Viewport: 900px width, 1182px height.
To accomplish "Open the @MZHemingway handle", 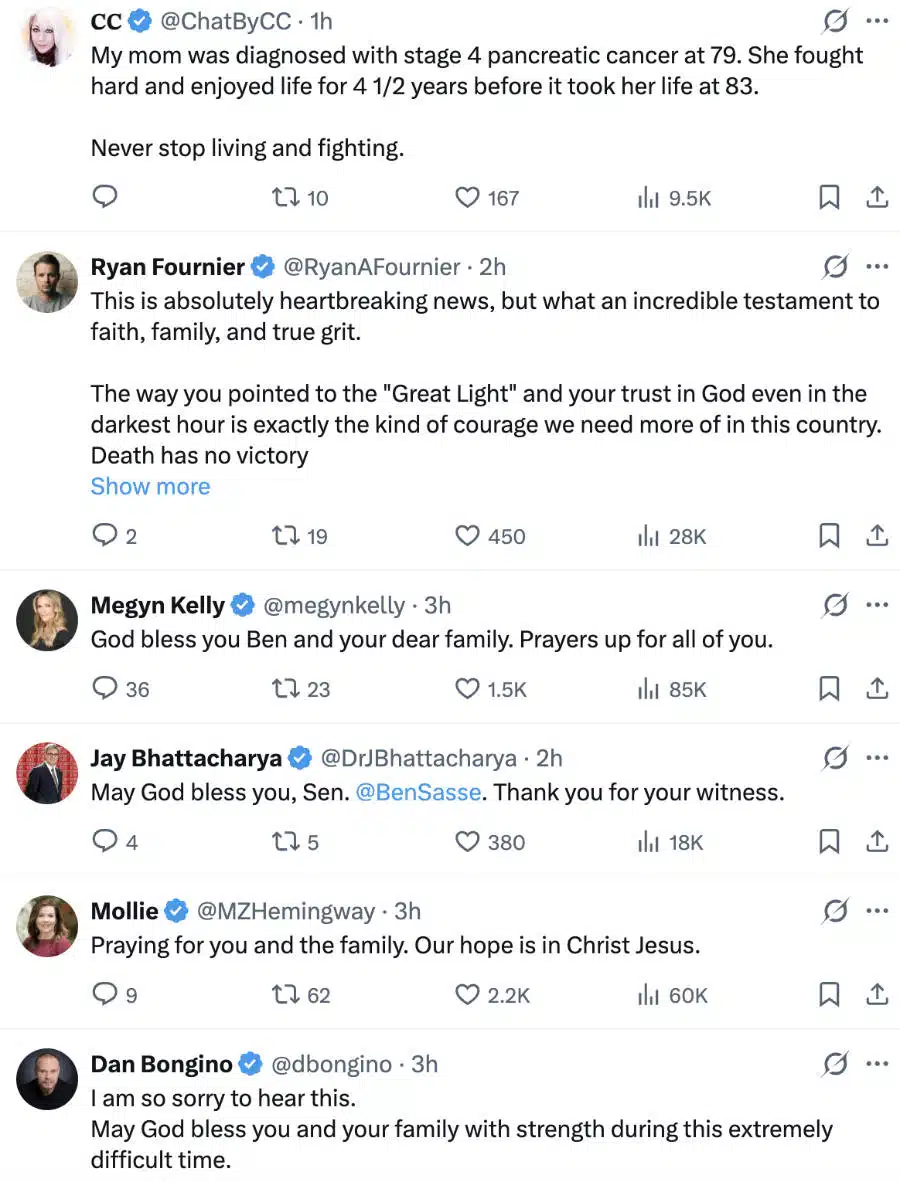I will coord(286,911).
